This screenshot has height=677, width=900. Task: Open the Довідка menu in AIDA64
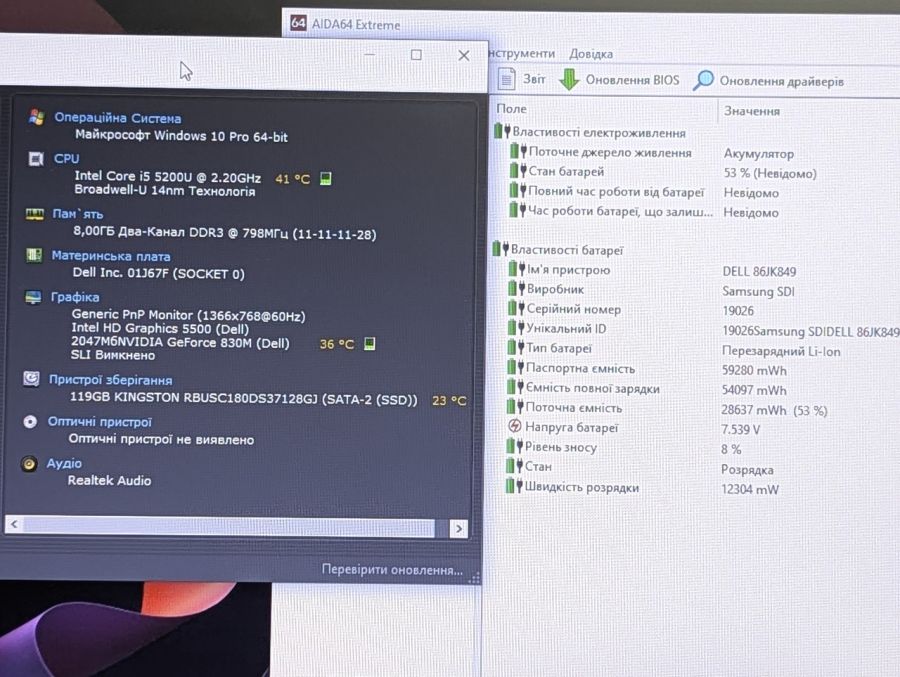(591, 54)
